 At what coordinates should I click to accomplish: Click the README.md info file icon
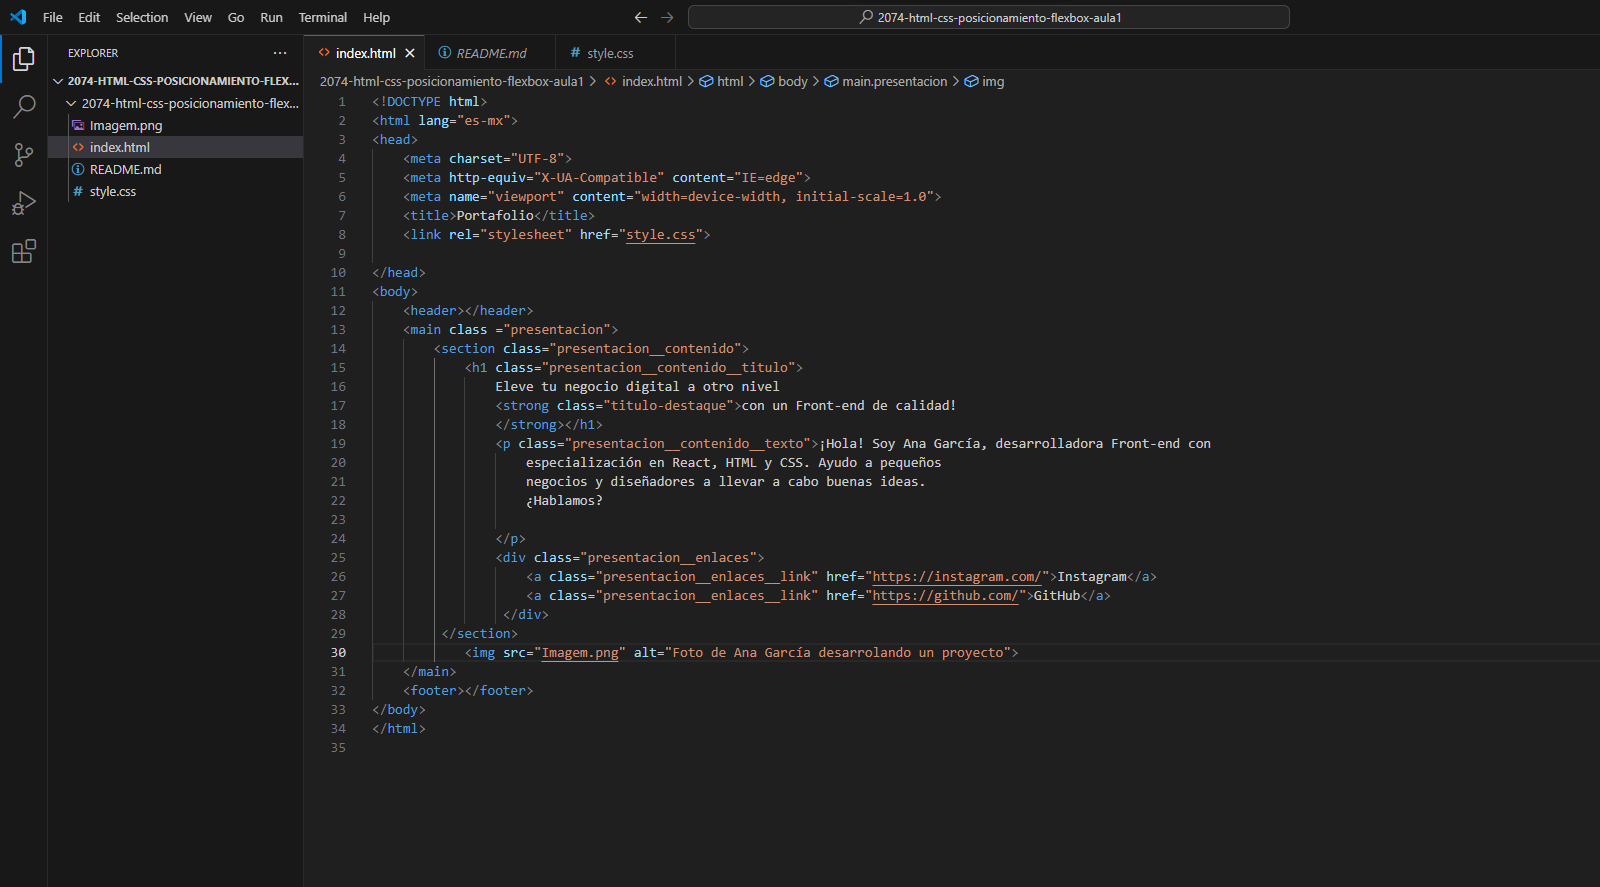[x=78, y=169]
